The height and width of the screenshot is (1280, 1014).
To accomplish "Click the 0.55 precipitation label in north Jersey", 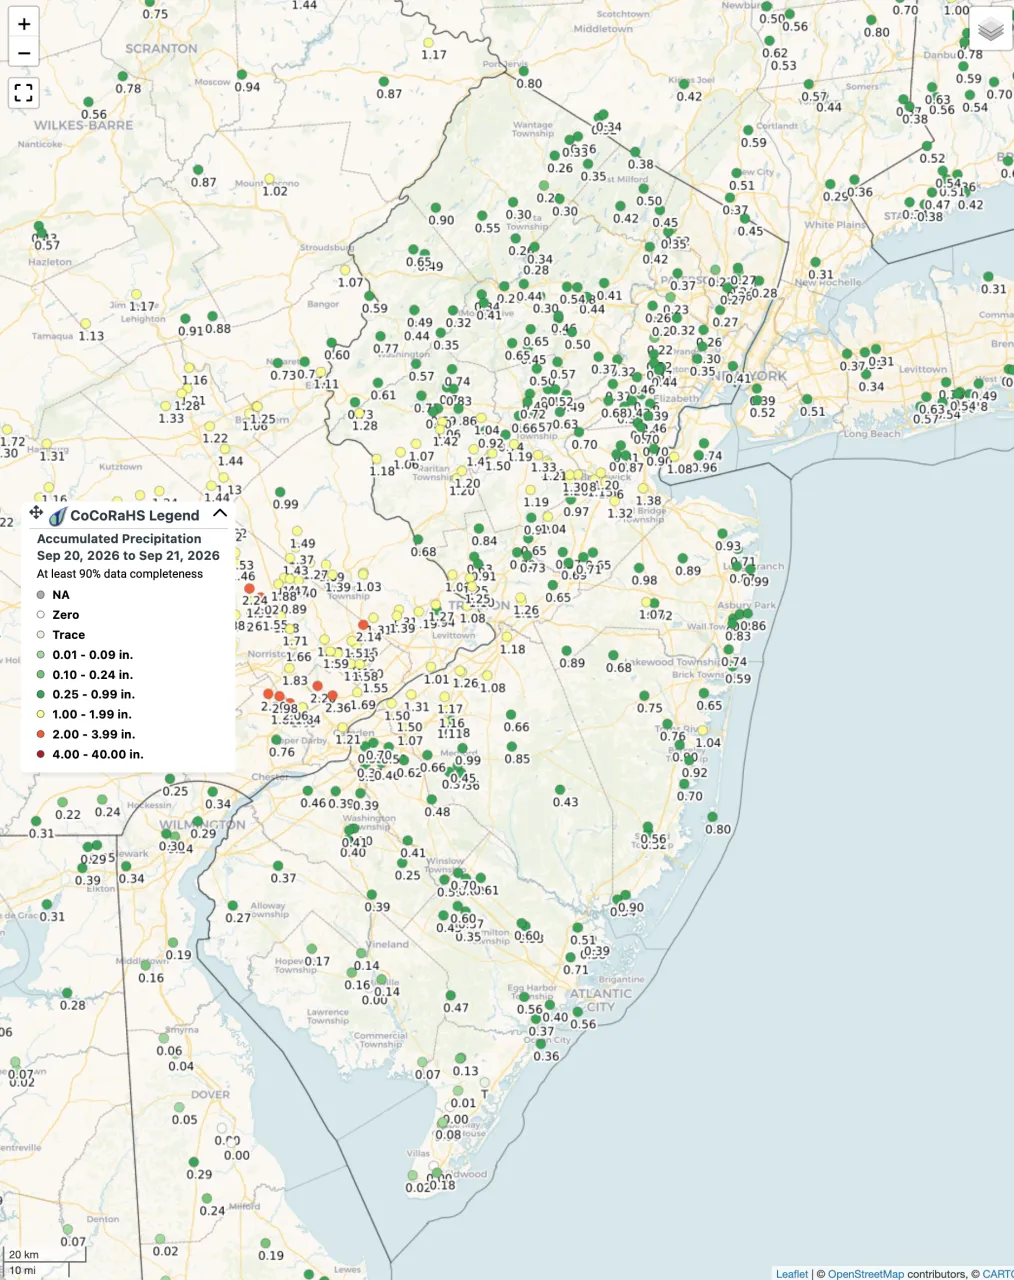I will coord(488,228).
